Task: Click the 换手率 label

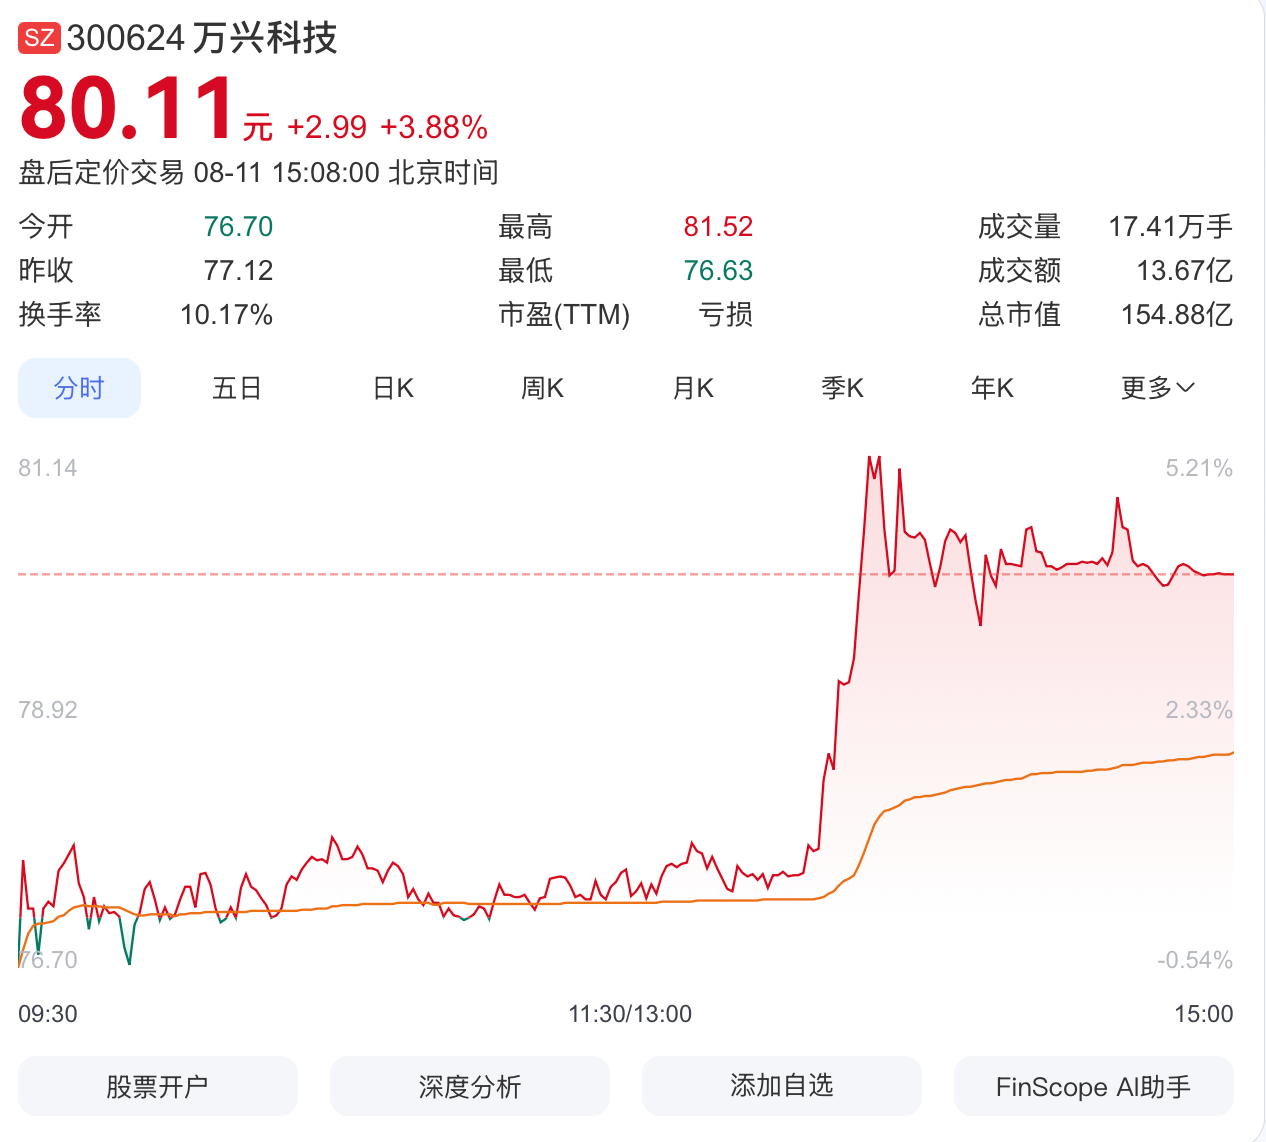Action: click(60, 315)
